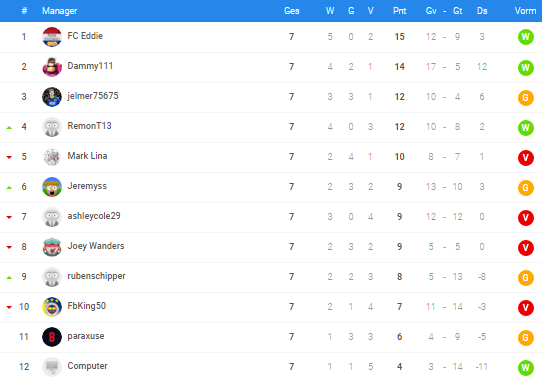Click Joey Wanders' Liverpool crest avatar
This screenshot has width=542, height=380.
click(x=52, y=247)
